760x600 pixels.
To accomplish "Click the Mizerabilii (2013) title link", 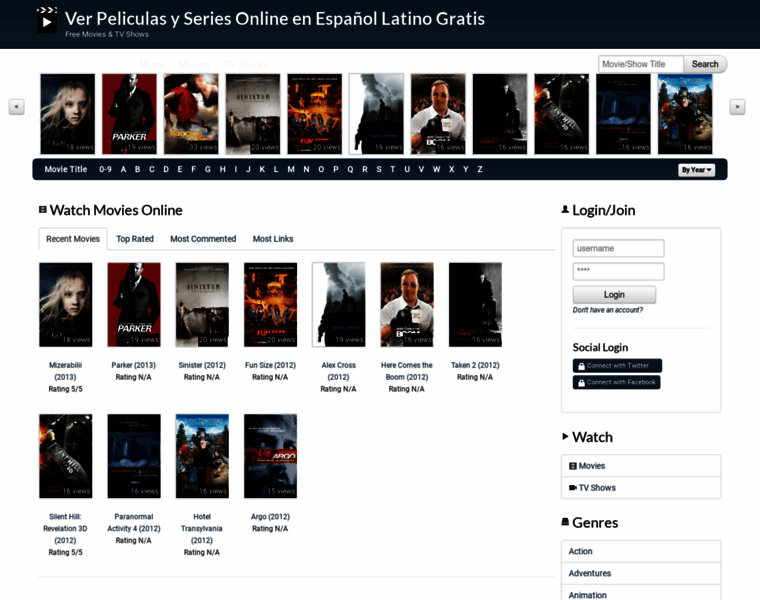I will [65, 371].
